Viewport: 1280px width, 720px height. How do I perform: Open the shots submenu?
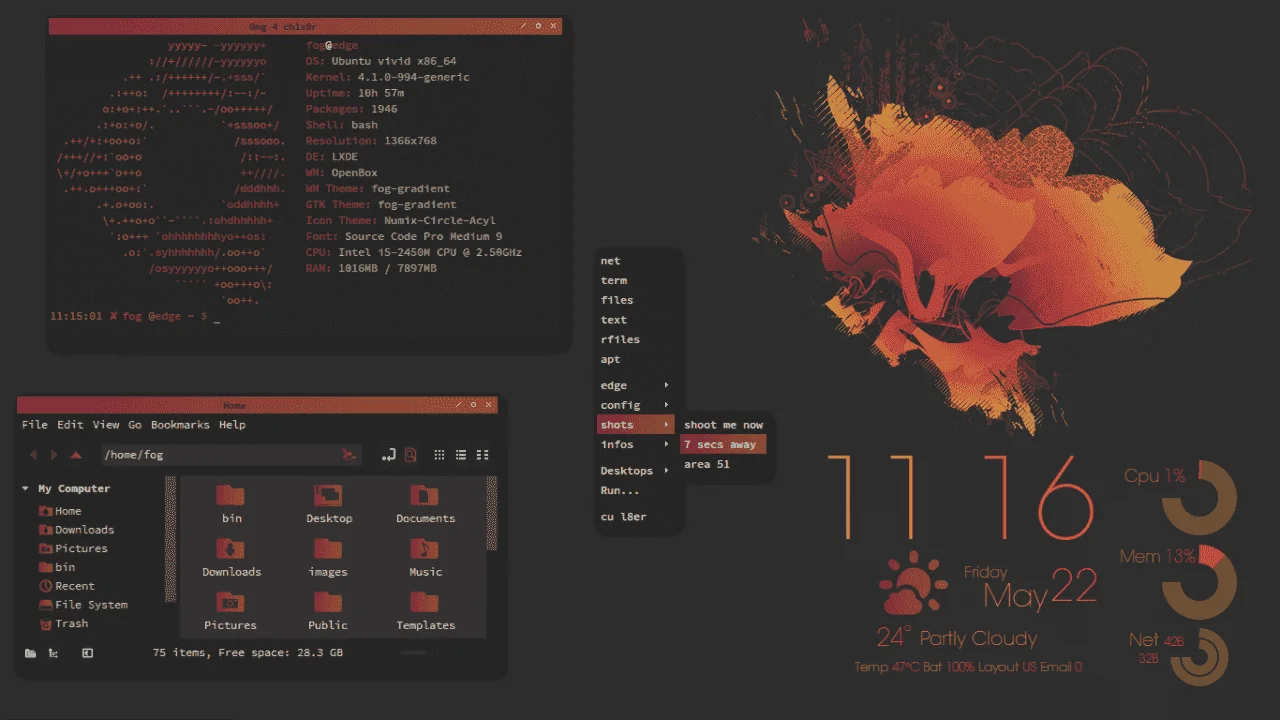635,425
